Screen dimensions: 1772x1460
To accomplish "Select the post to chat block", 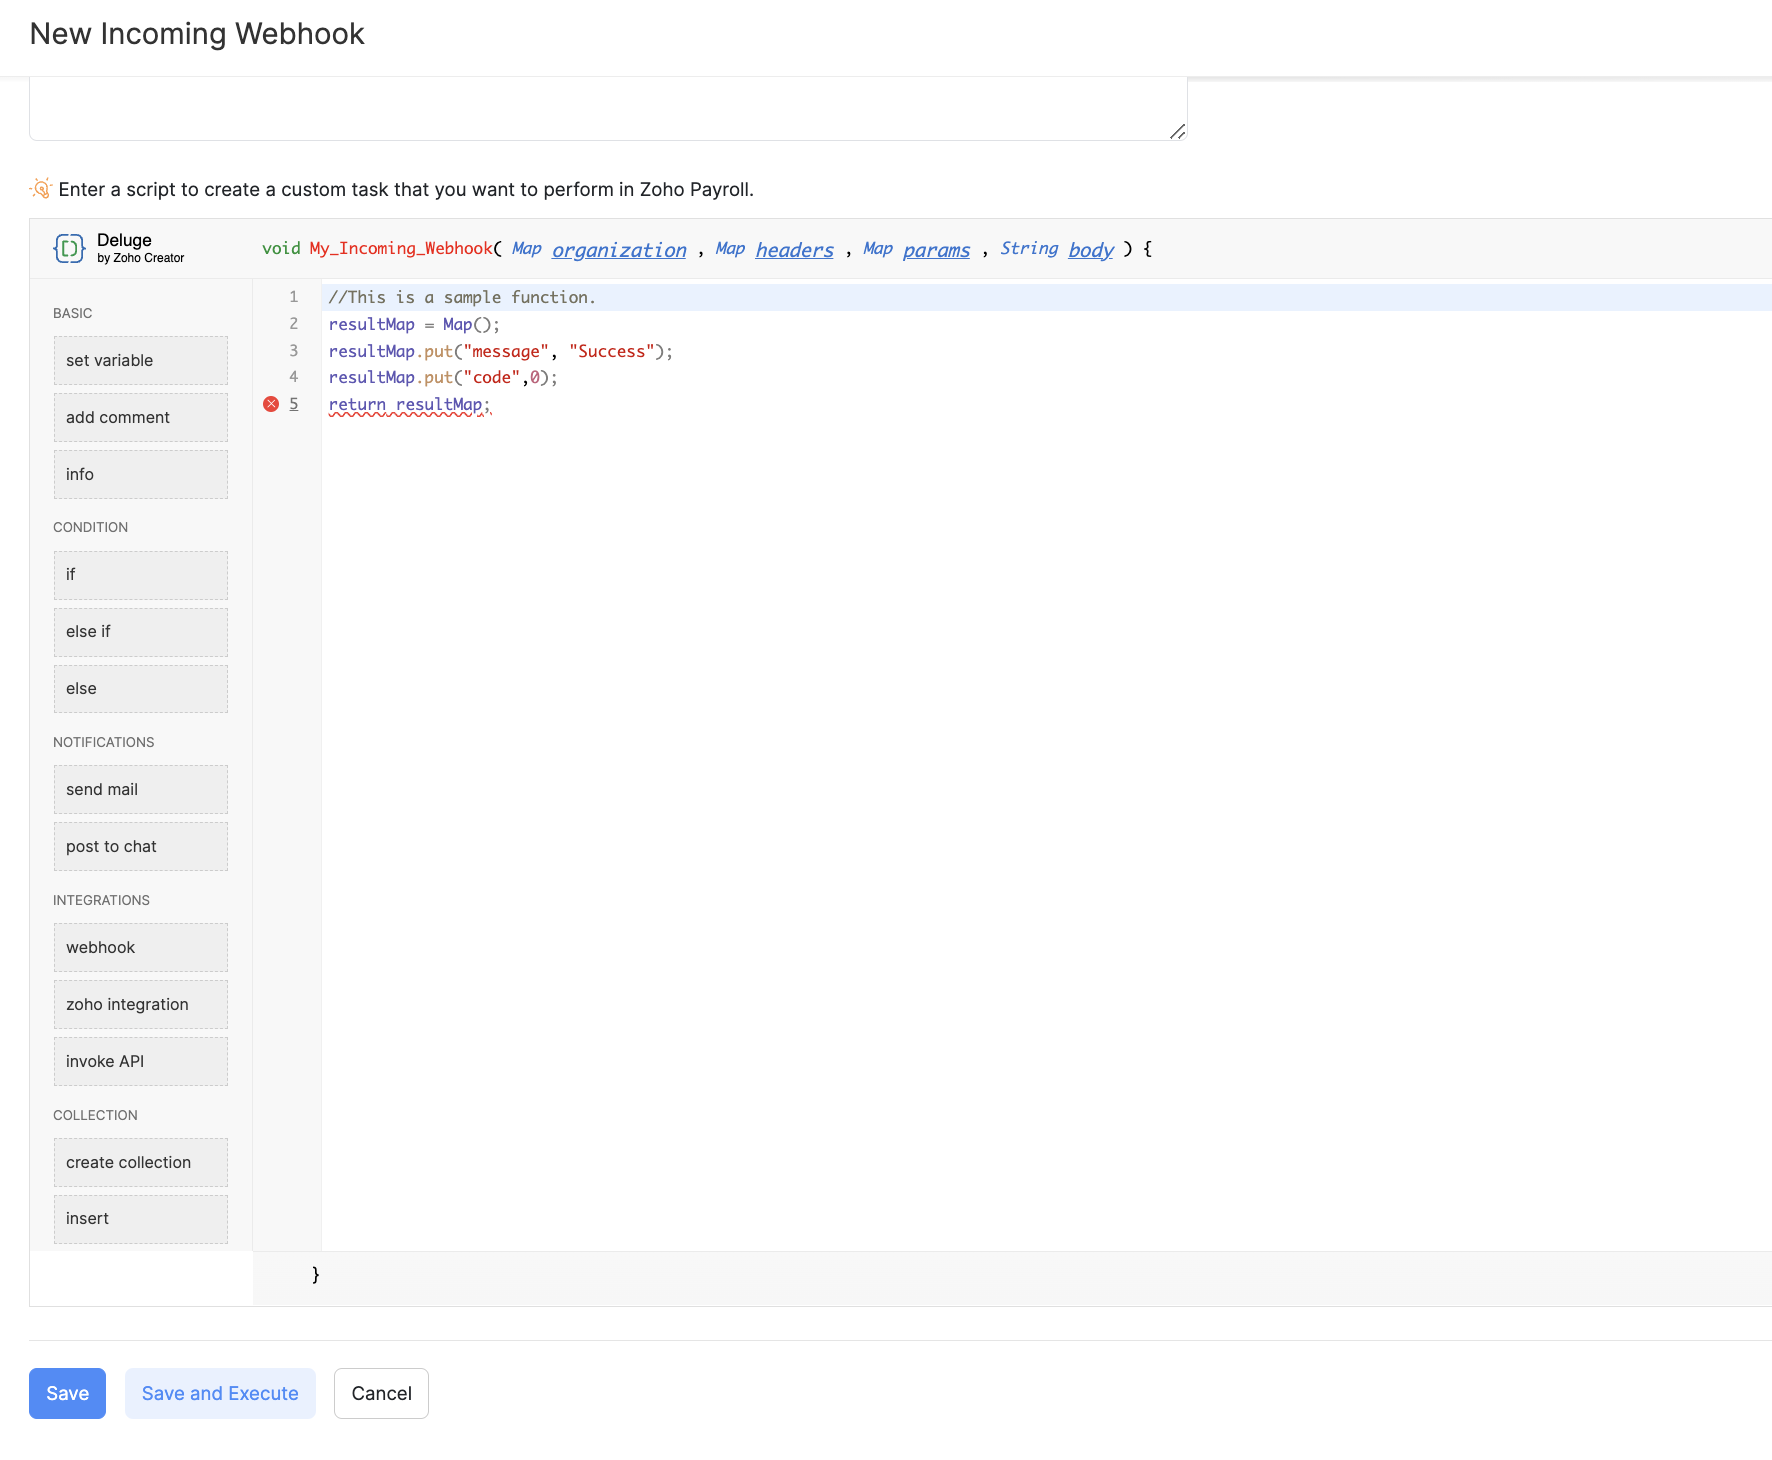I will 141,846.
